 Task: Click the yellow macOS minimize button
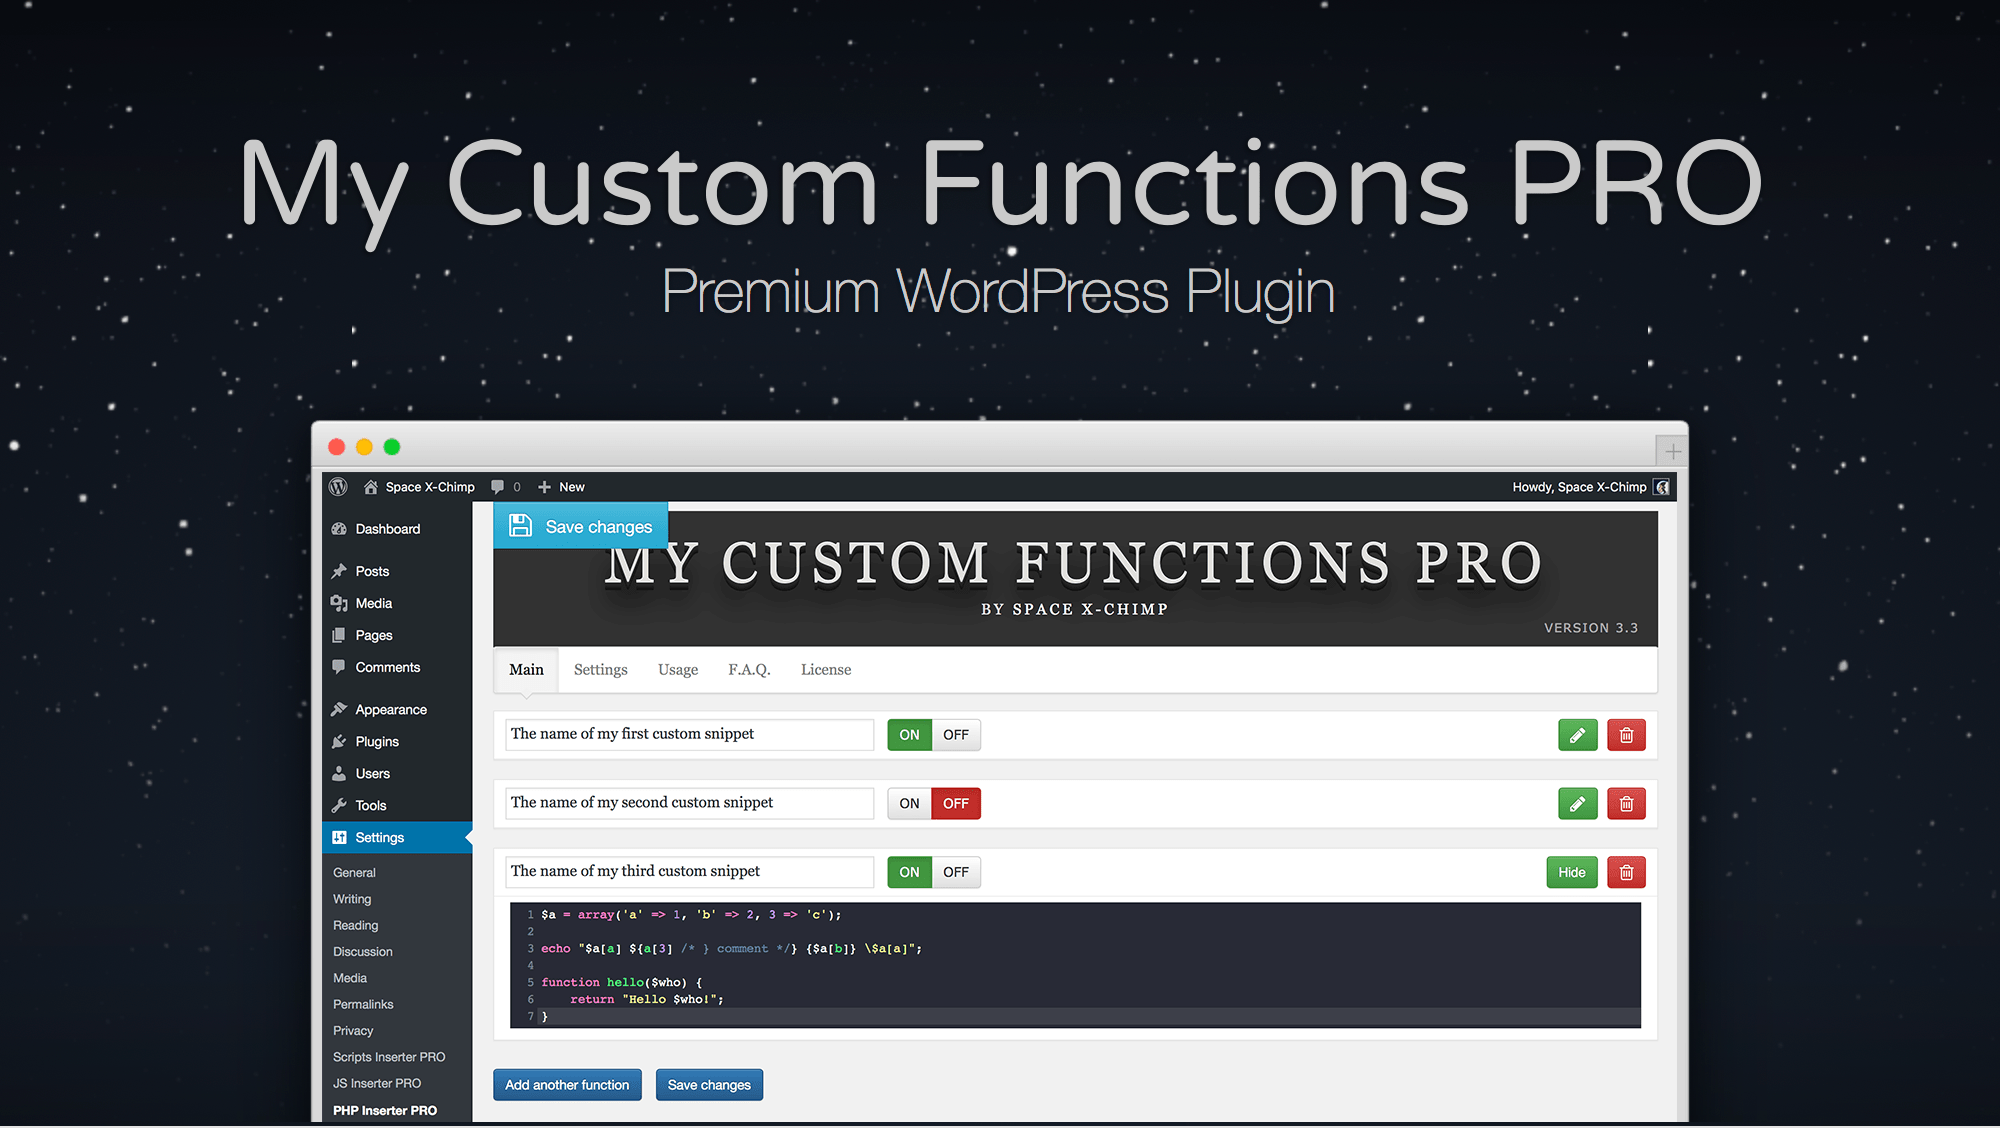(x=364, y=447)
